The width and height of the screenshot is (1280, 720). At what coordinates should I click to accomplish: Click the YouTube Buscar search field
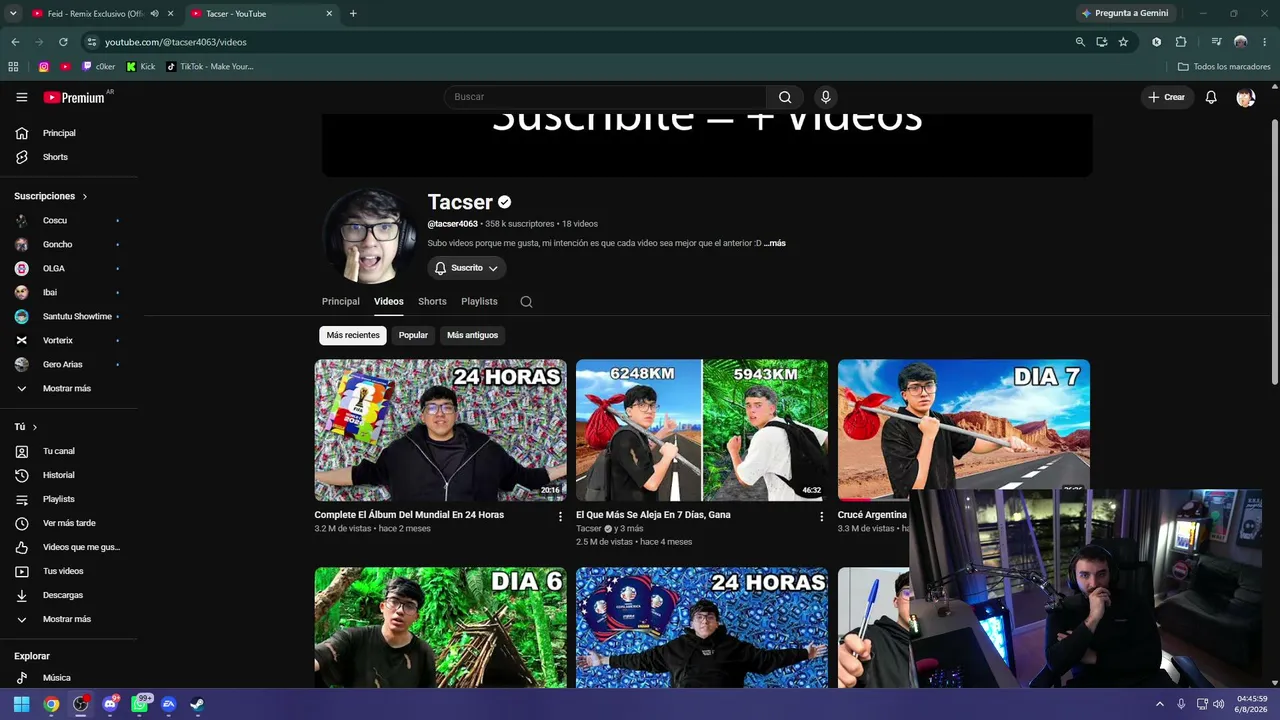(x=605, y=97)
